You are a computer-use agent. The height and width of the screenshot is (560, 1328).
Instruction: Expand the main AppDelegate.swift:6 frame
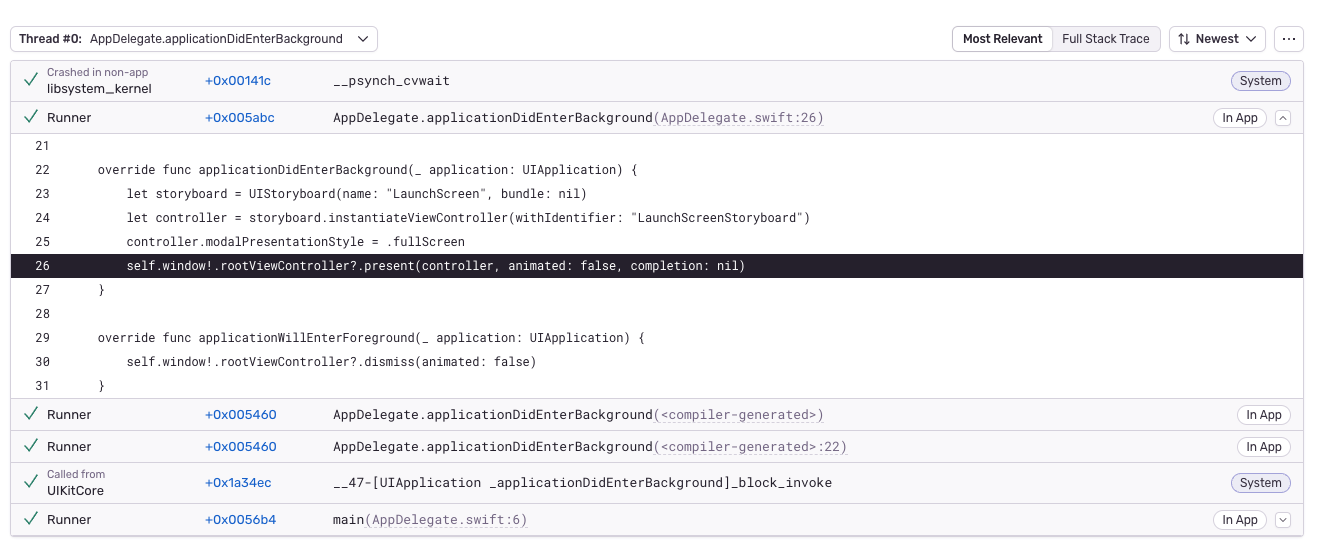1283,520
